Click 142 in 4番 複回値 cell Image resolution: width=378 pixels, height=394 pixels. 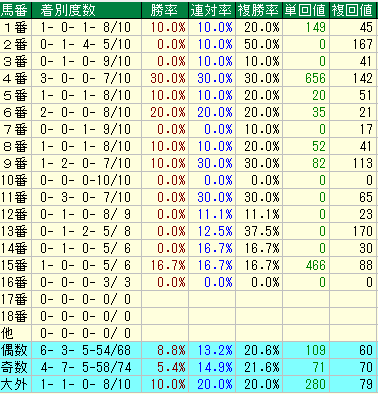363,78
